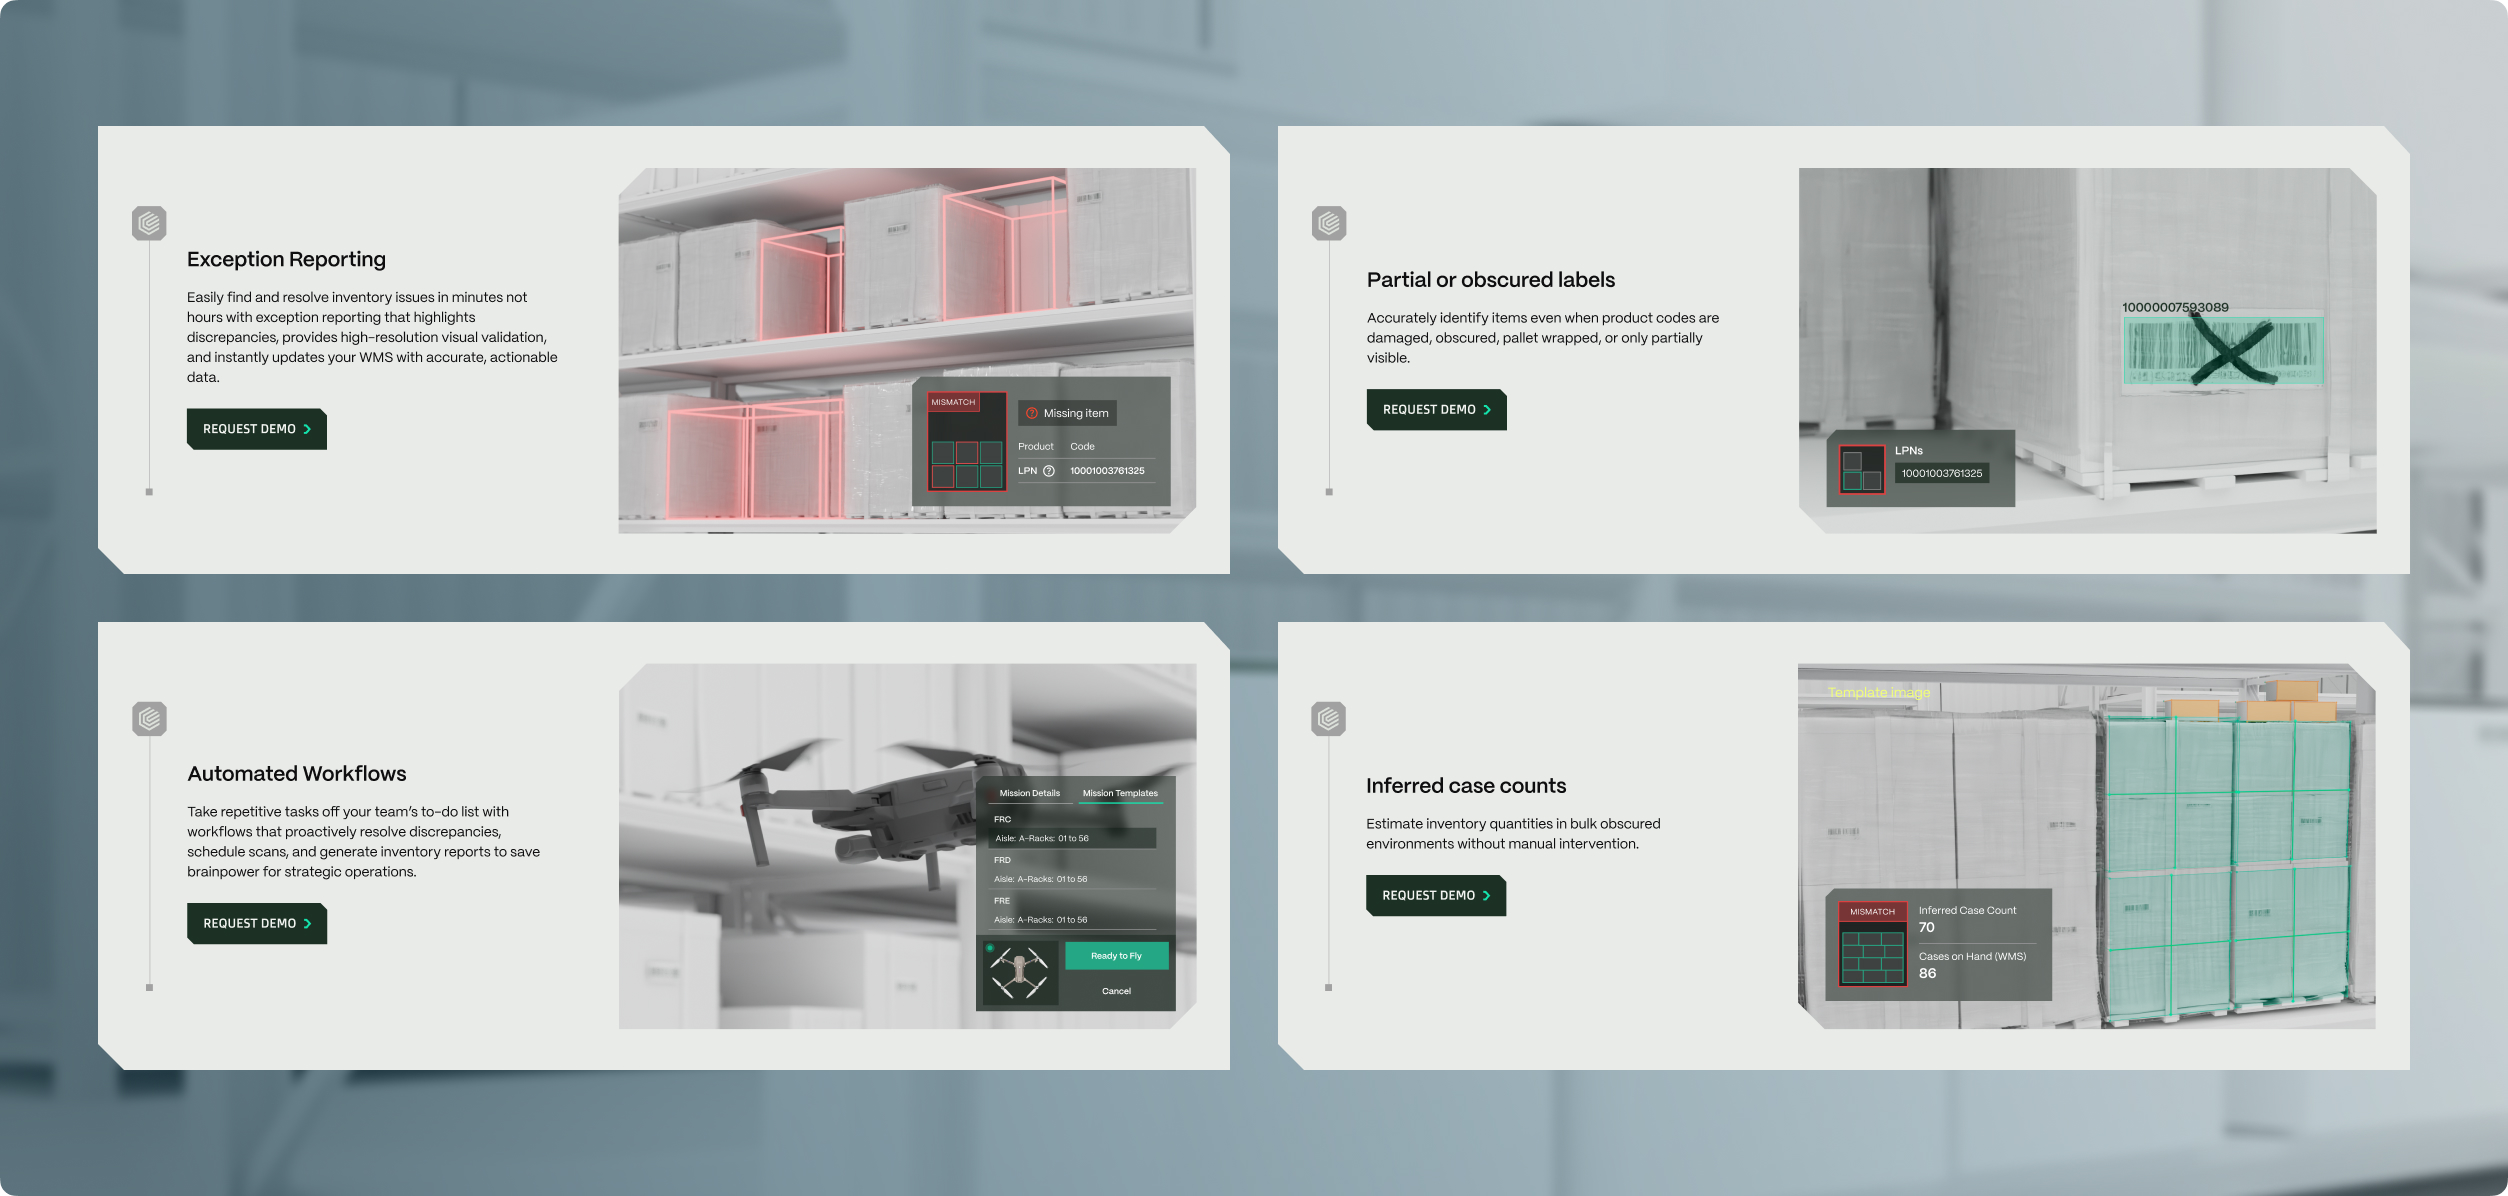Request demo for Partial or obscured labels

(1436, 410)
